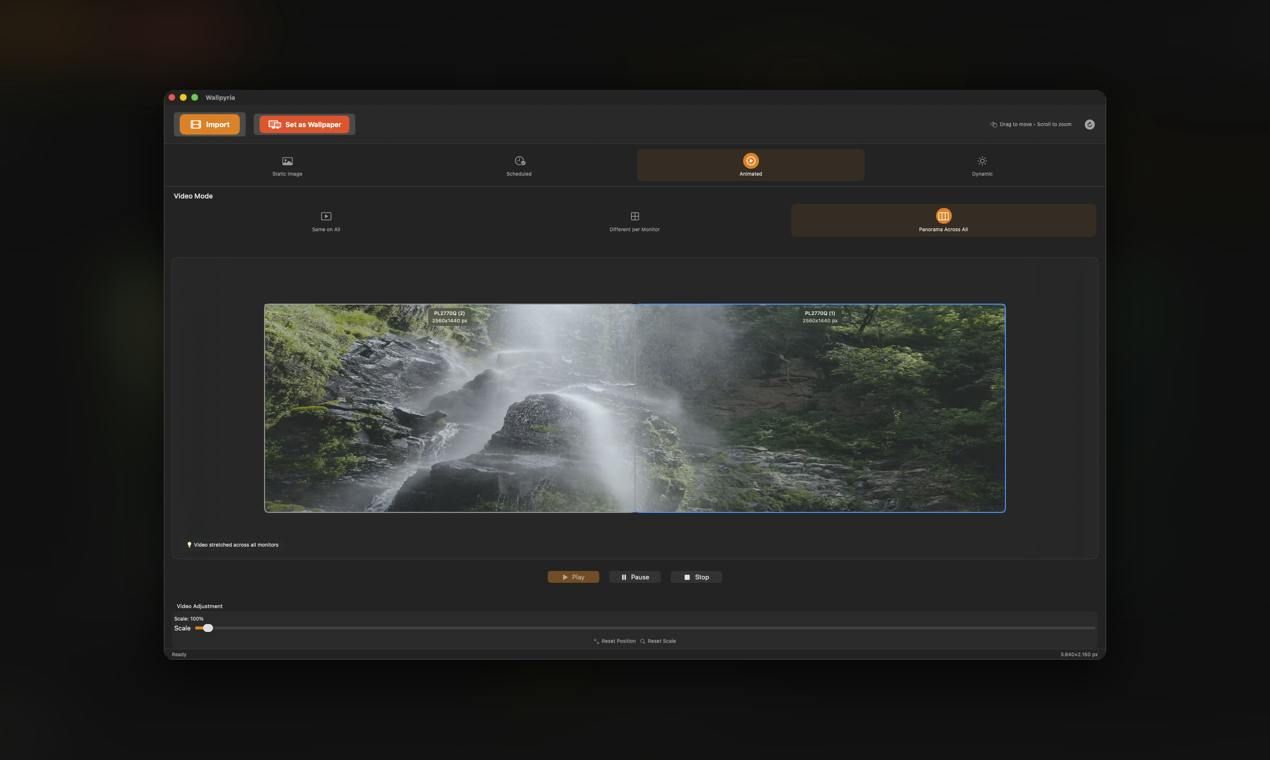Click the Video Mode heading
Image resolution: width=1270 pixels, height=760 pixels.
193,196
